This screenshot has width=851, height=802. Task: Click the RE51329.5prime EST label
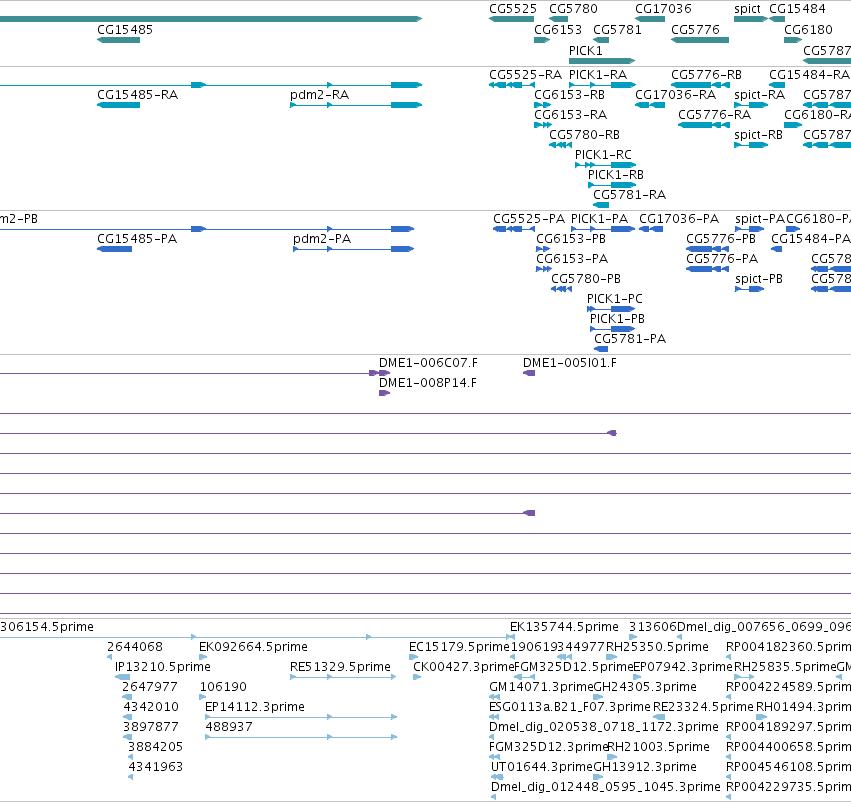coord(340,667)
